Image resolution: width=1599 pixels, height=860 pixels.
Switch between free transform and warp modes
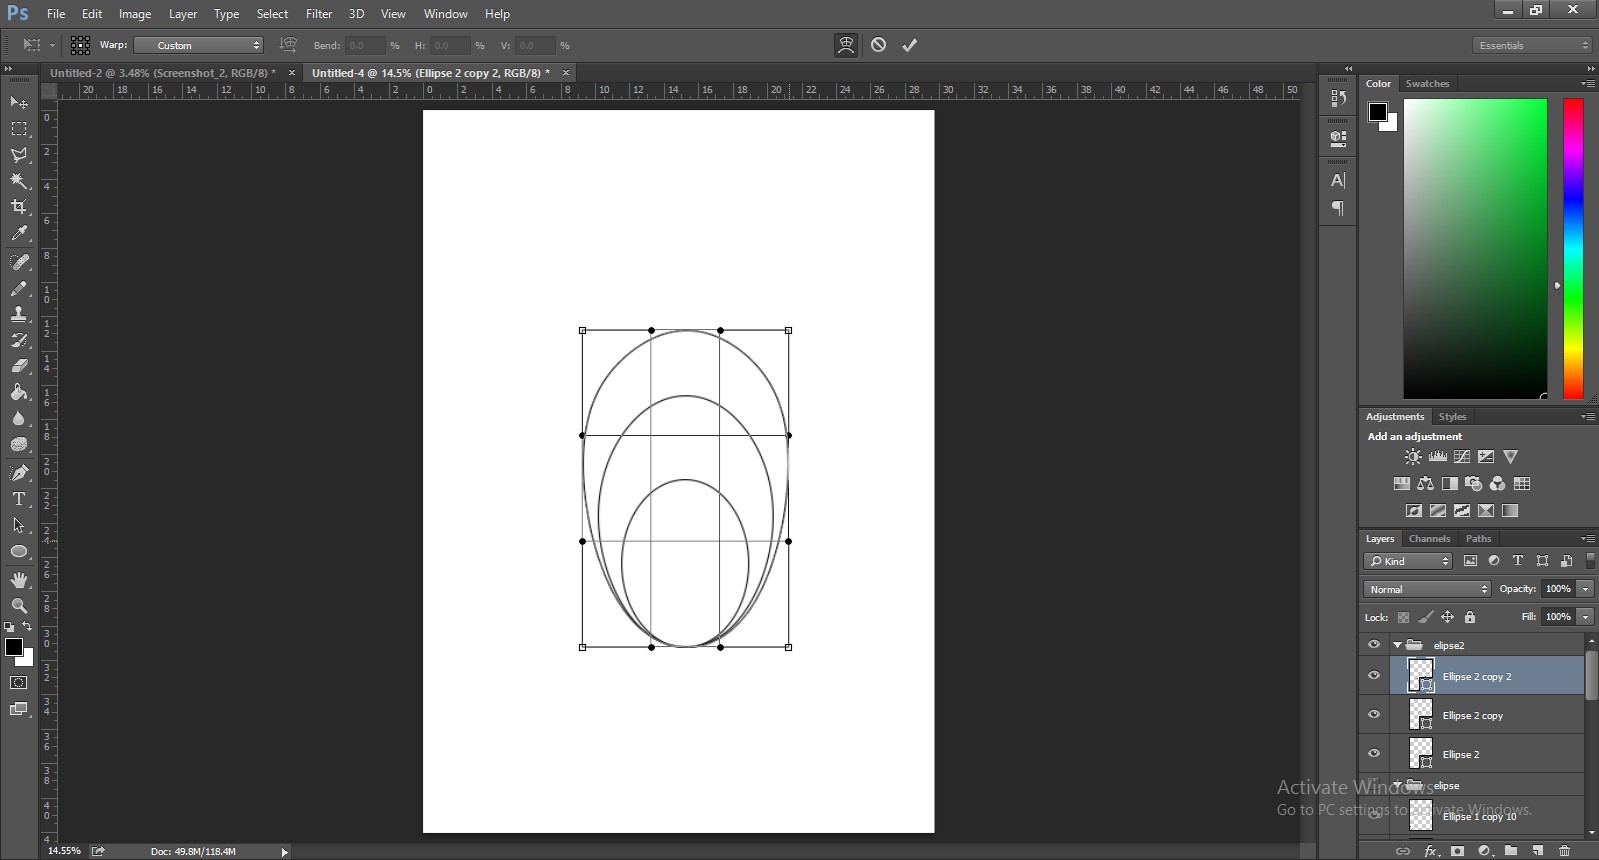(846, 45)
